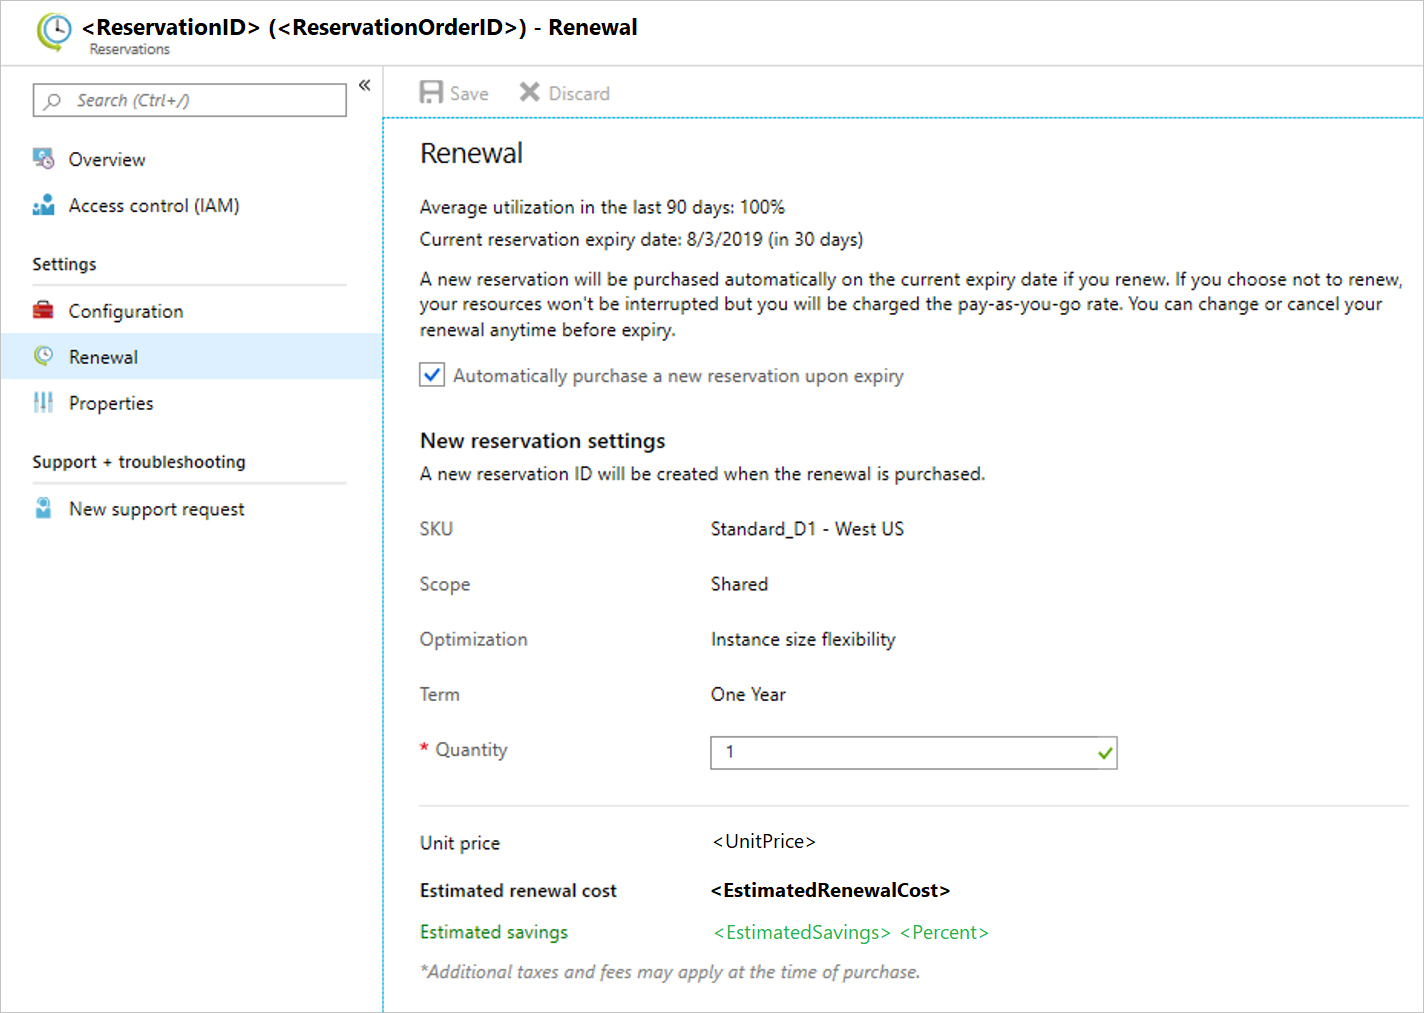Select New support request under Support + troubleshooting

(x=156, y=508)
